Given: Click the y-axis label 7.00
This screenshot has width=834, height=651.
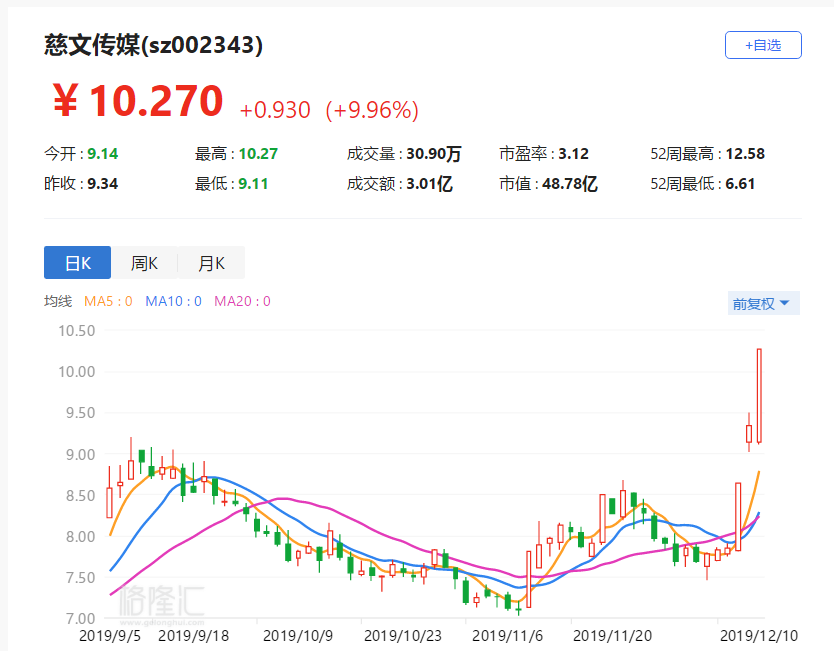Looking at the screenshot, I should [80, 619].
